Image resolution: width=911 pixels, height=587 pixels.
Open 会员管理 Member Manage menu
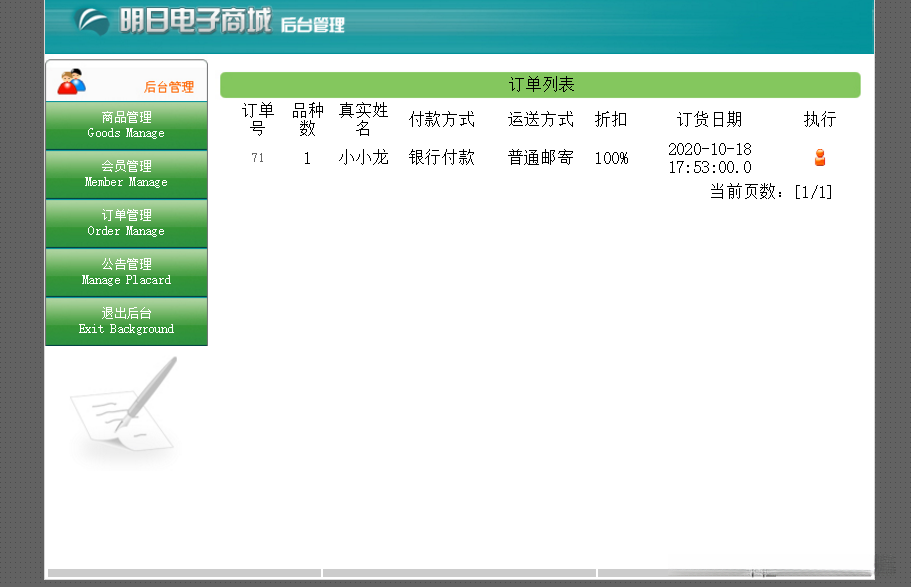(126, 174)
